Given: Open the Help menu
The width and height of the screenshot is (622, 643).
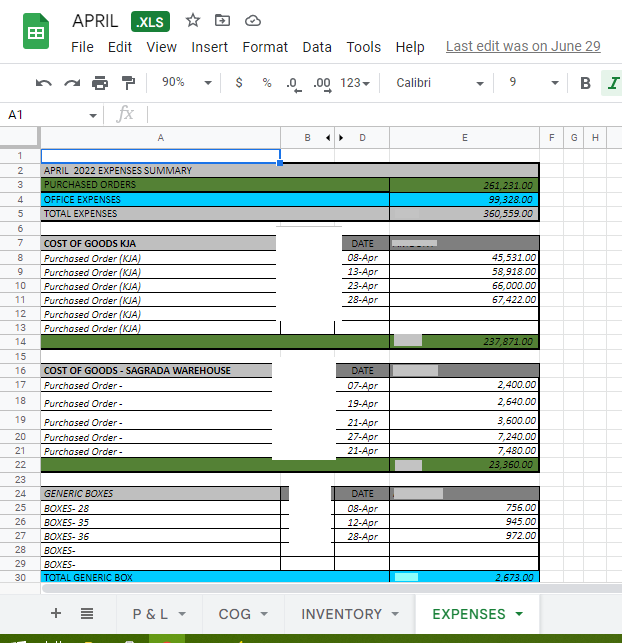Looking at the screenshot, I should point(410,47).
